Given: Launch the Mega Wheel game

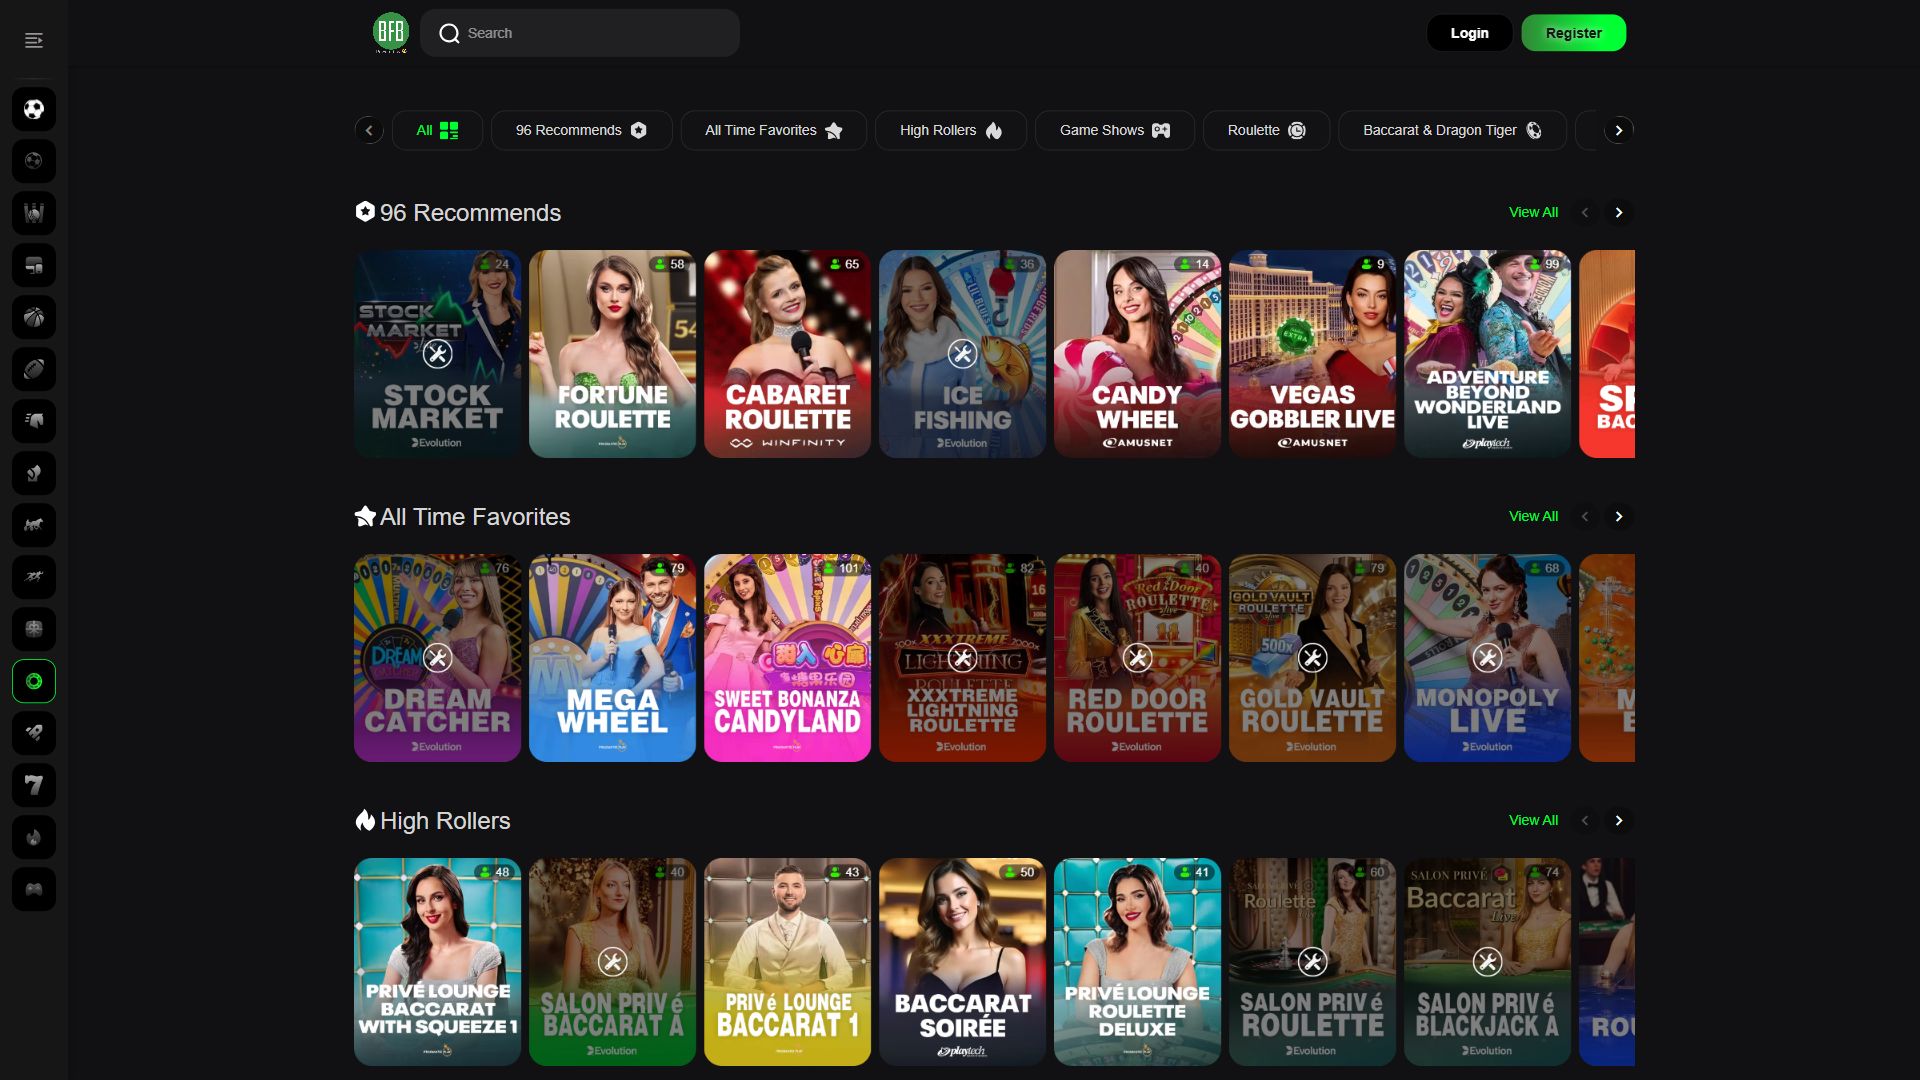Looking at the screenshot, I should (612, 658).
